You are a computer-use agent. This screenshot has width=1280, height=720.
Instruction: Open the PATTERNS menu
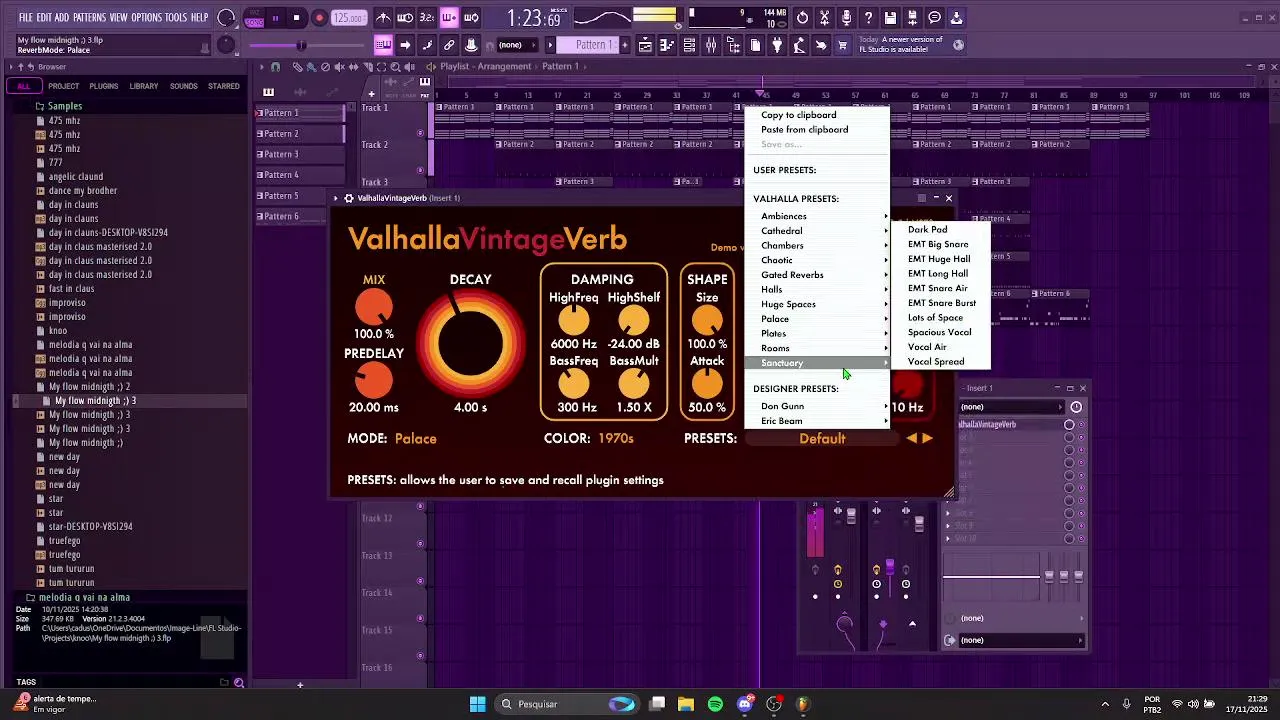point(89,18)
